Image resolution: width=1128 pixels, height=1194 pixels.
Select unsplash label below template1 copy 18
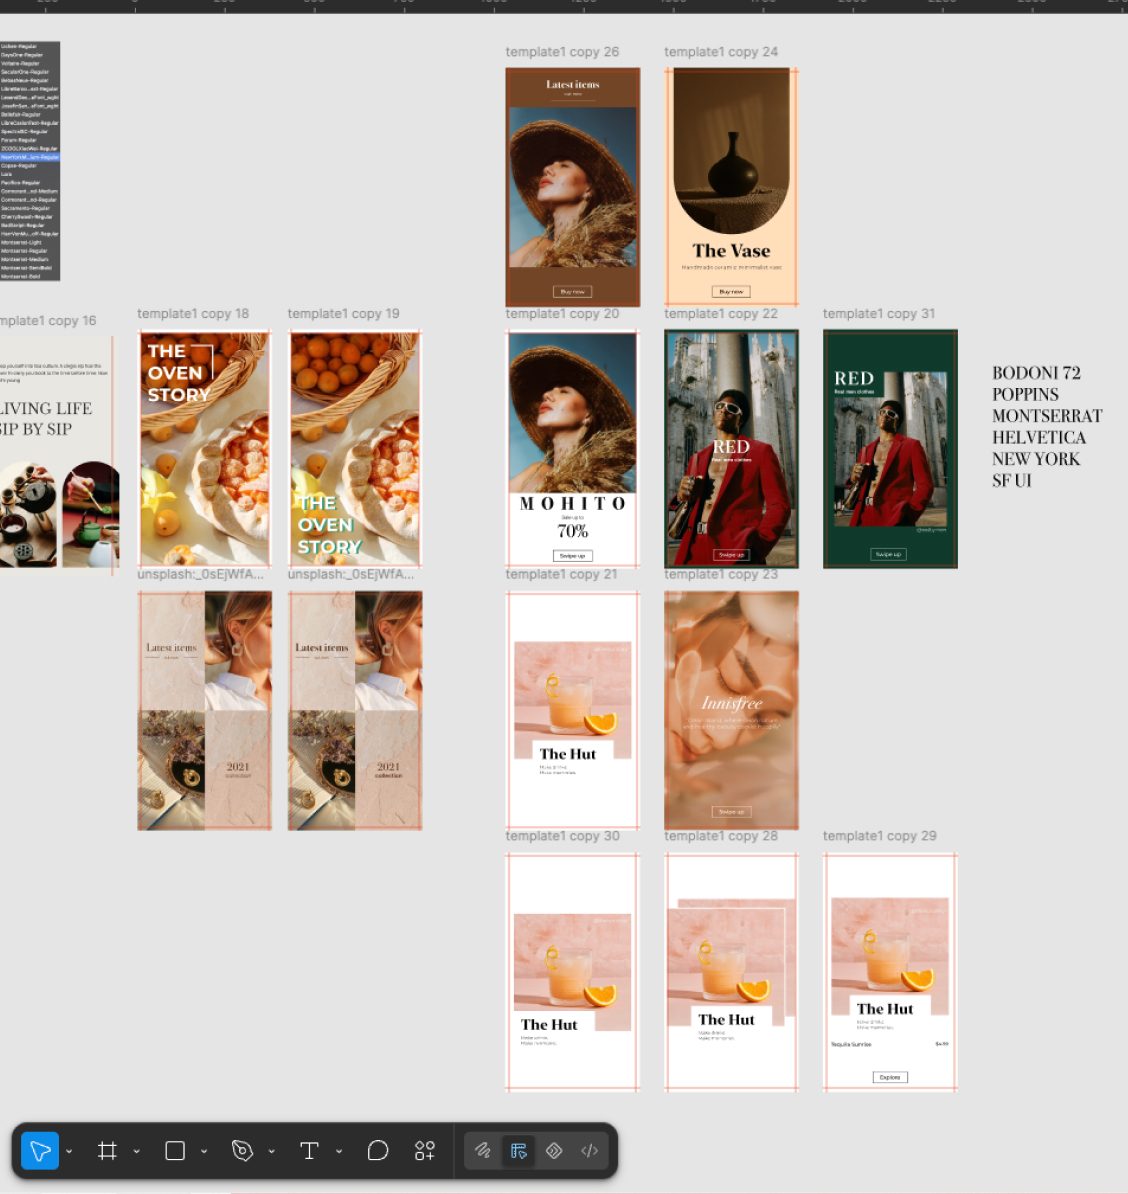pos(200,574)
